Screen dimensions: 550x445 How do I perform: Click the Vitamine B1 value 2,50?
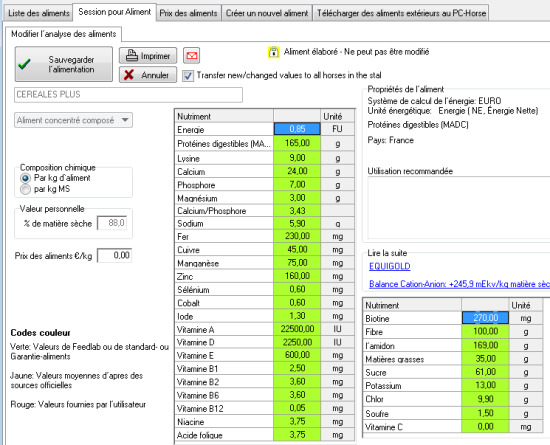pos(297,368)
